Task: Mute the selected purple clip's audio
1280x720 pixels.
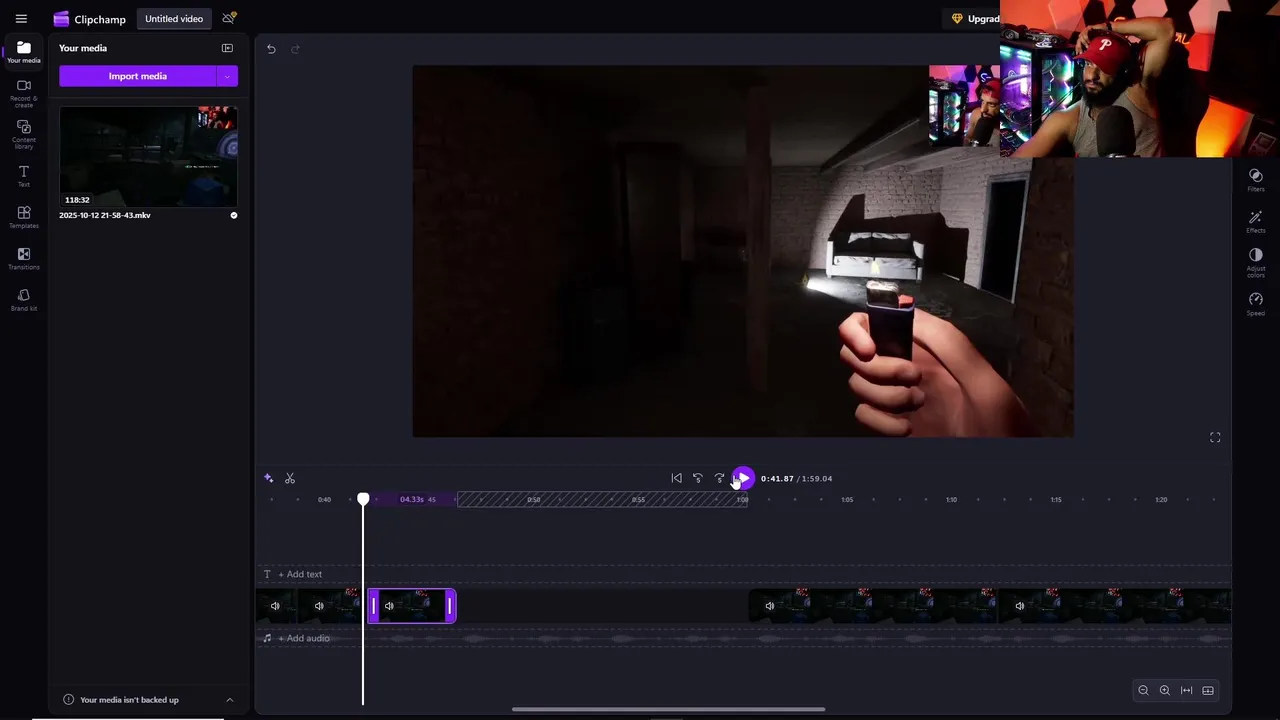Action: tap(389, 606)
